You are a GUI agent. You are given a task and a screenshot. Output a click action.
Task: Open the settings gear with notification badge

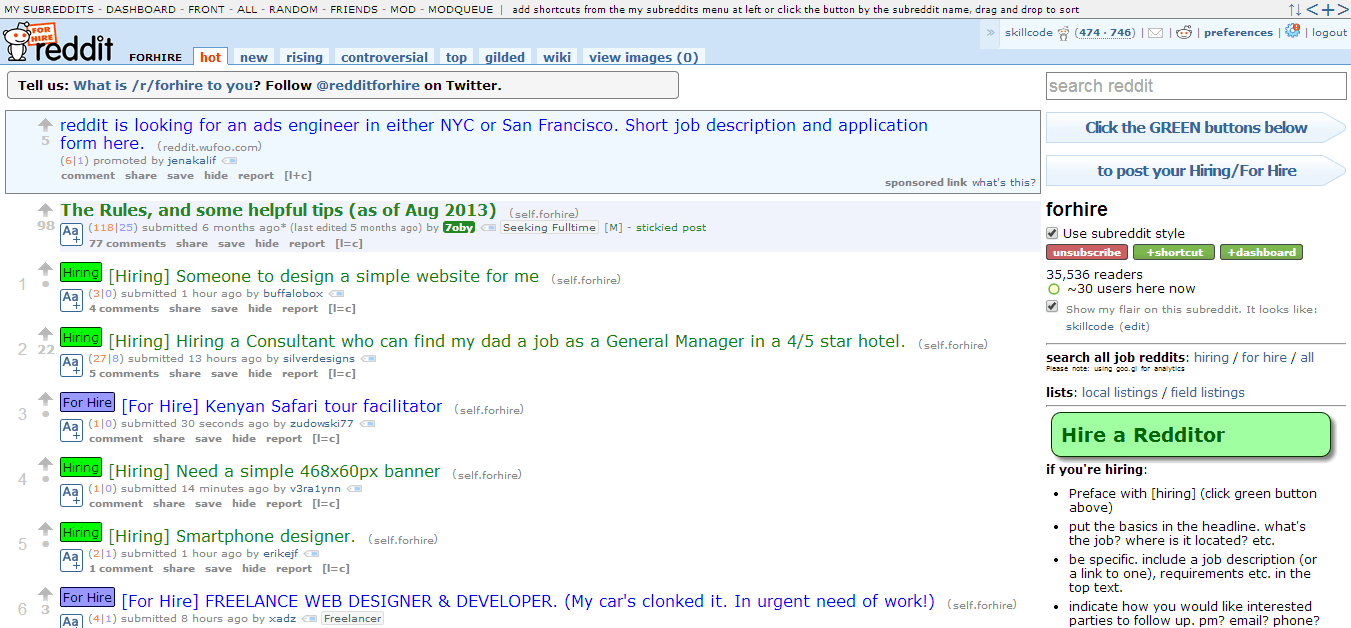[1293, 31]
